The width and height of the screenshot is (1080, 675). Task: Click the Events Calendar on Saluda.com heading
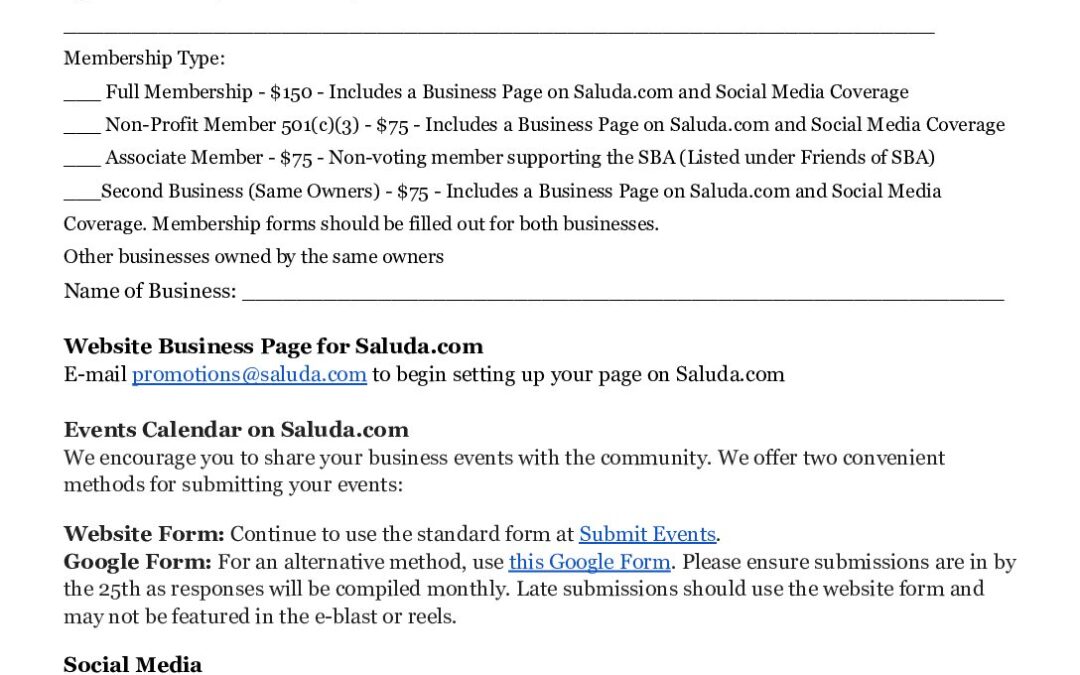(x=236, y=430)
